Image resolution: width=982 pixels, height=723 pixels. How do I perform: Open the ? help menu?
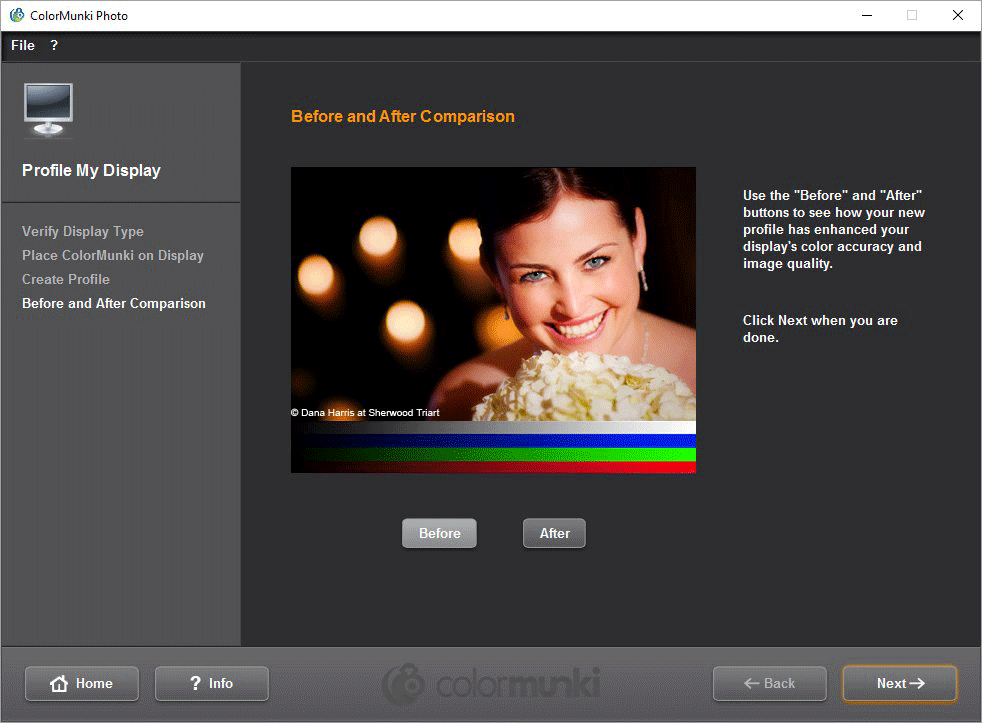54,46
